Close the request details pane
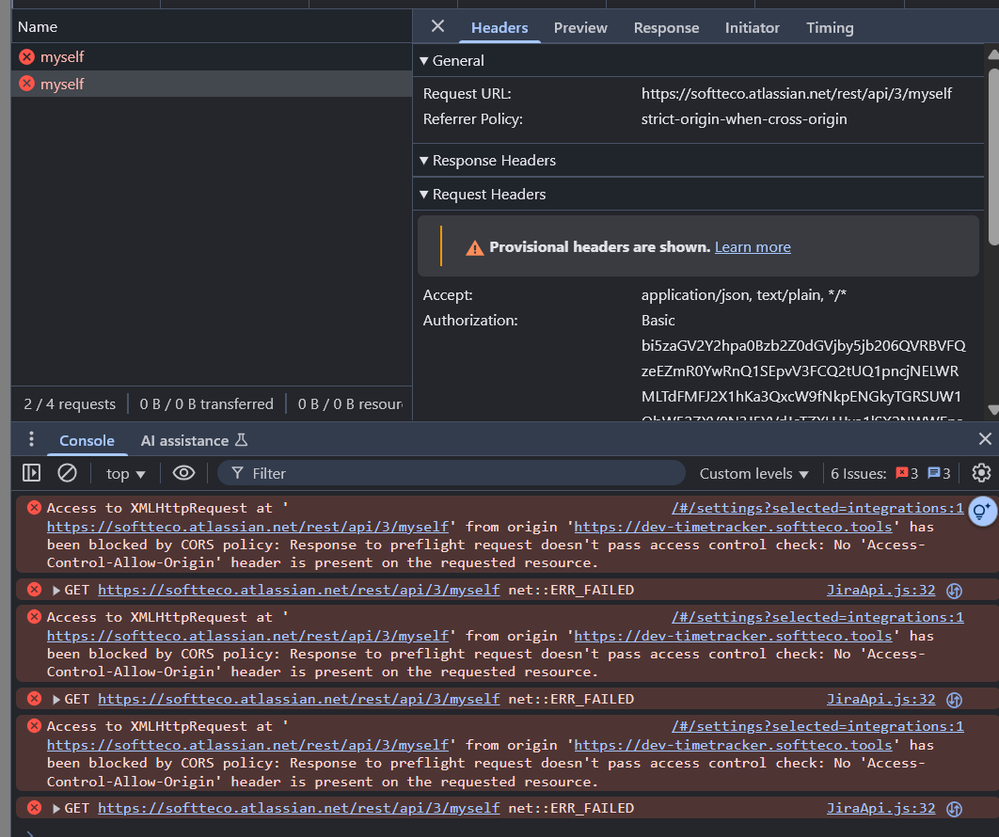The height and width of the screenshot is (837, 999). pyautogui.click(x=438, y=26)
